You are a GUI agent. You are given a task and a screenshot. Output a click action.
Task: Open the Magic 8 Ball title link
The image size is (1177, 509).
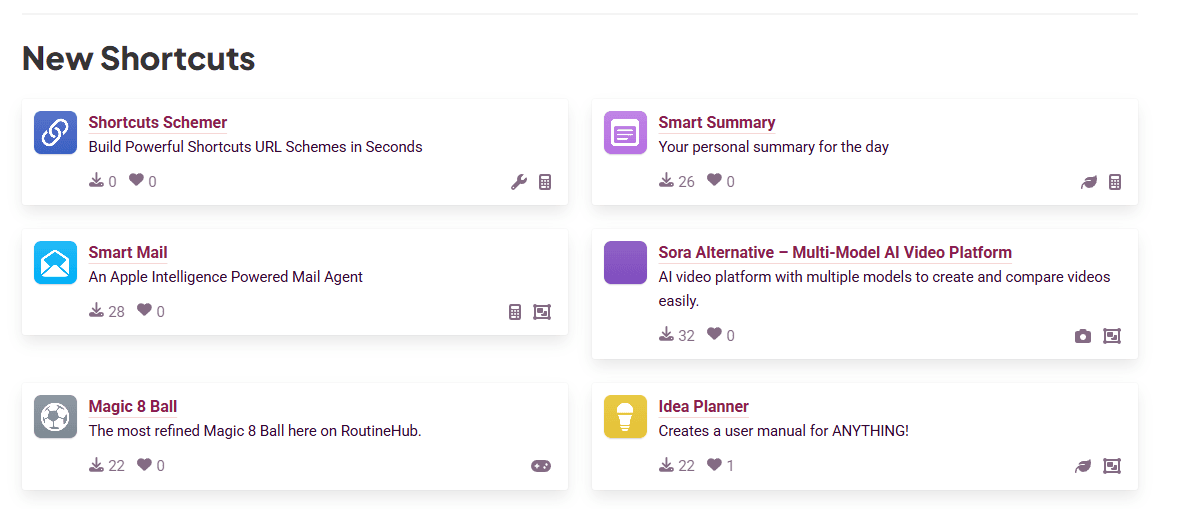click(133, 407)
